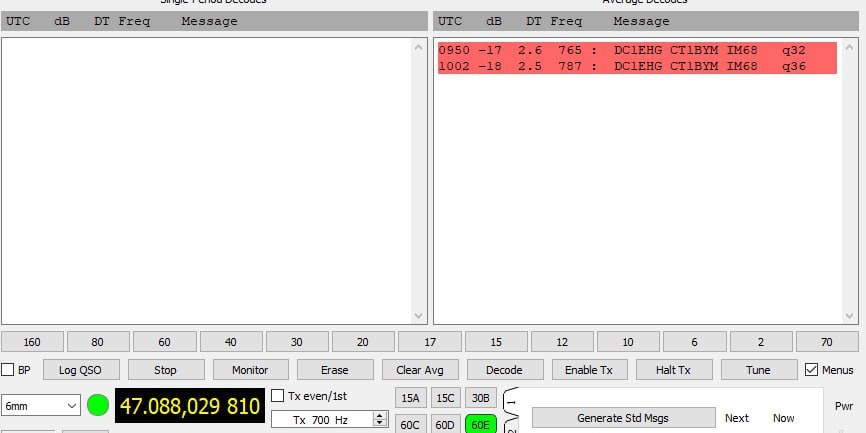Viewport: 866px width, 433px height.
Task: Select the 70 cm band button
Action: pos(827,342)
